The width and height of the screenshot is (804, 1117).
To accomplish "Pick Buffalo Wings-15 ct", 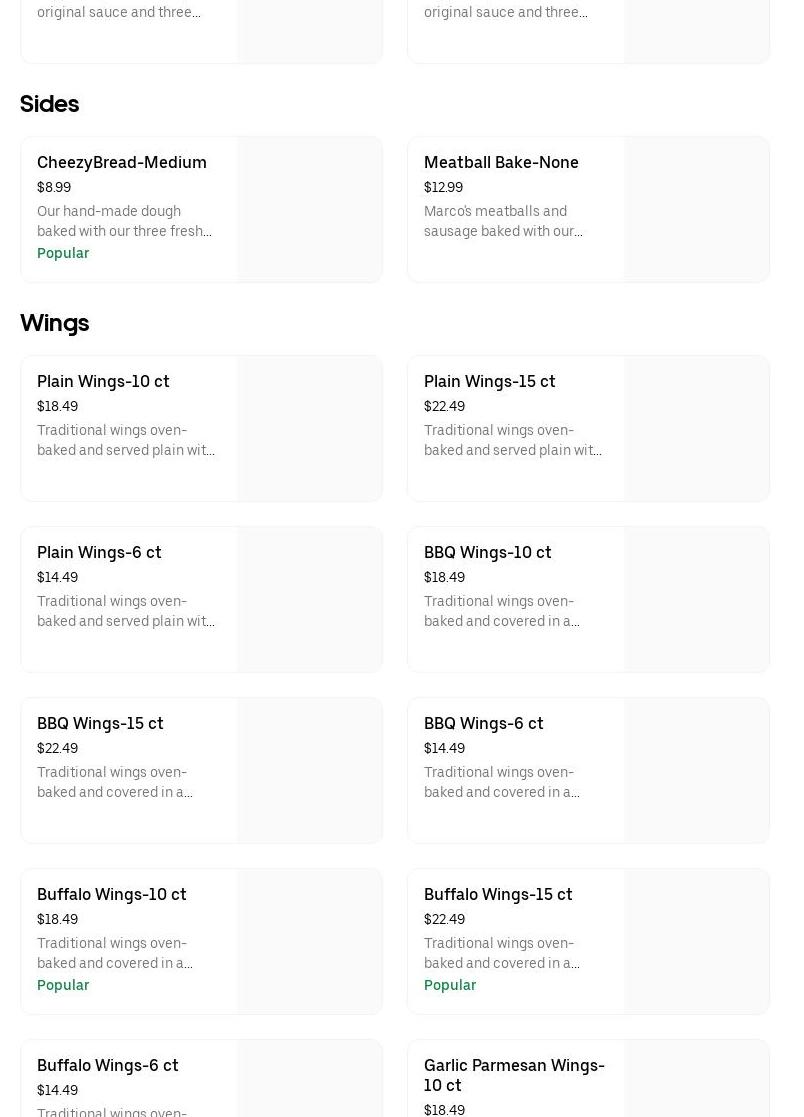I will coord(498,895).
